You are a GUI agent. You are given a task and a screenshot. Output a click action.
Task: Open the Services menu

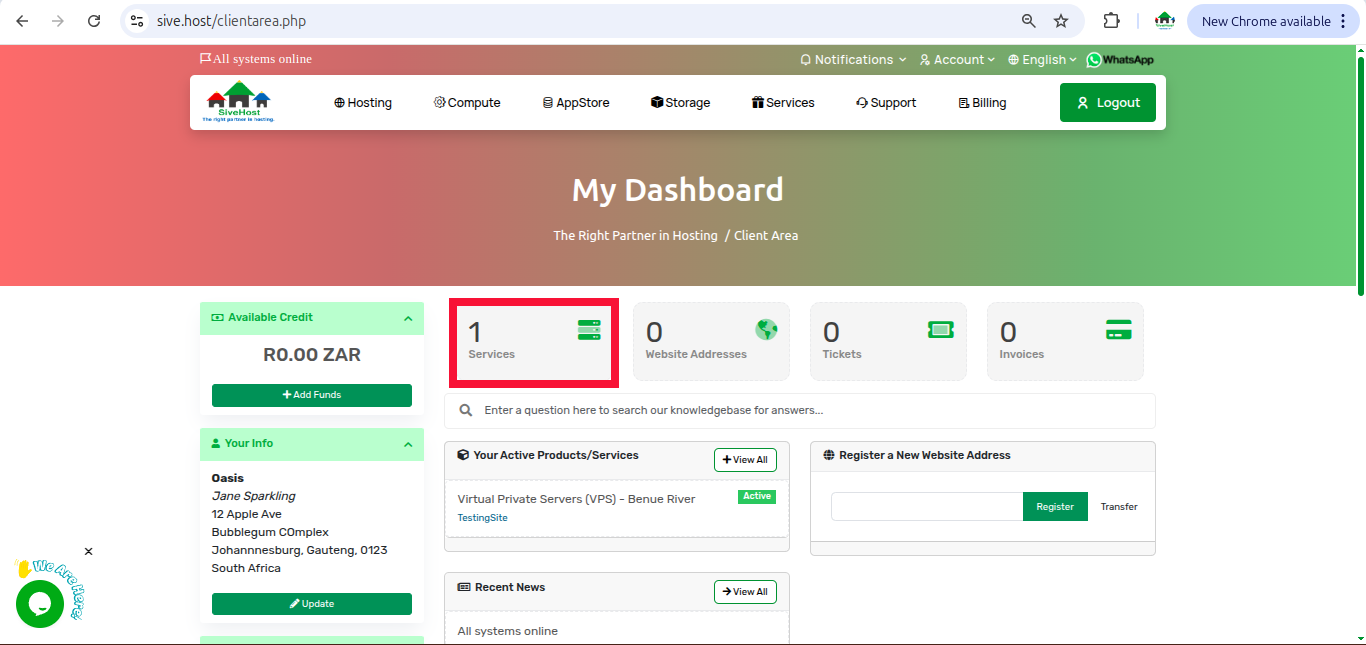pos(783,103)
